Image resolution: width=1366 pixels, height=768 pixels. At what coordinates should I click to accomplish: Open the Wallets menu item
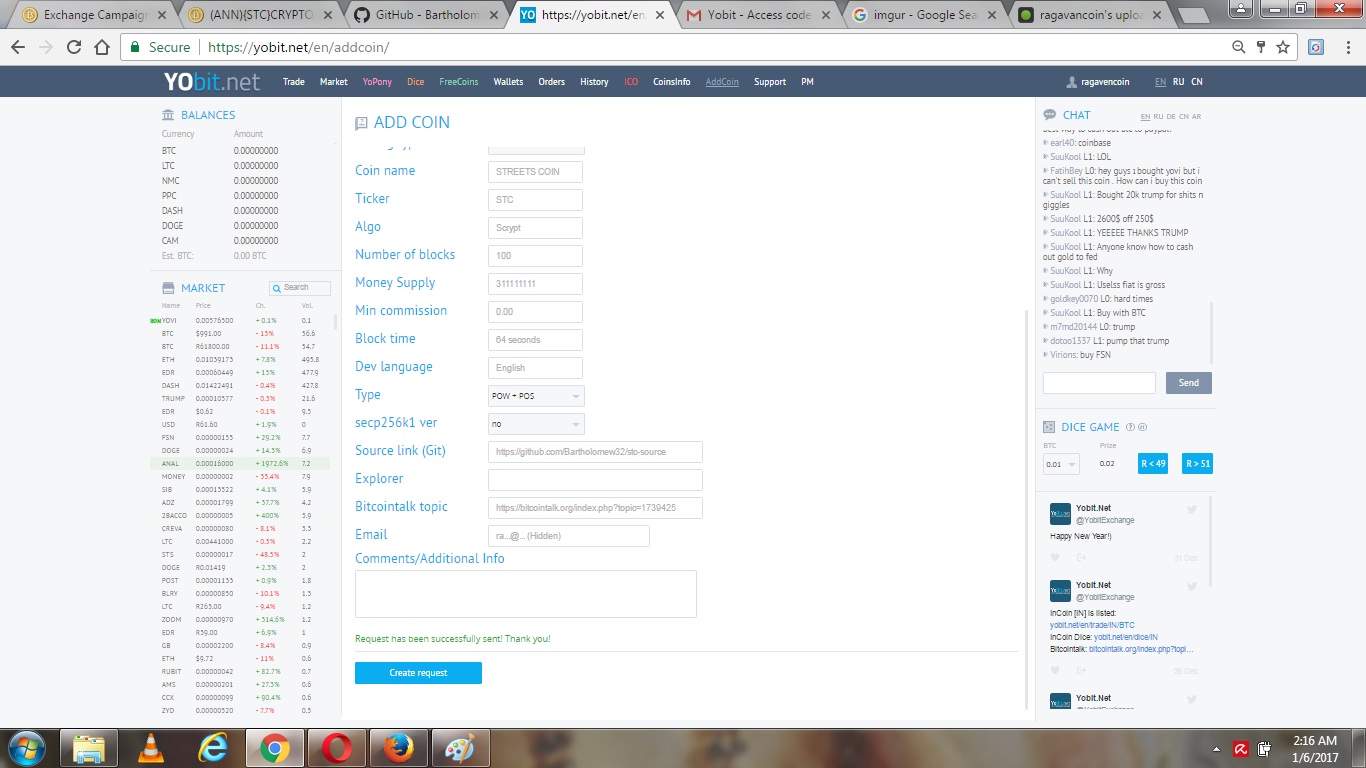[x=508, y=82]
